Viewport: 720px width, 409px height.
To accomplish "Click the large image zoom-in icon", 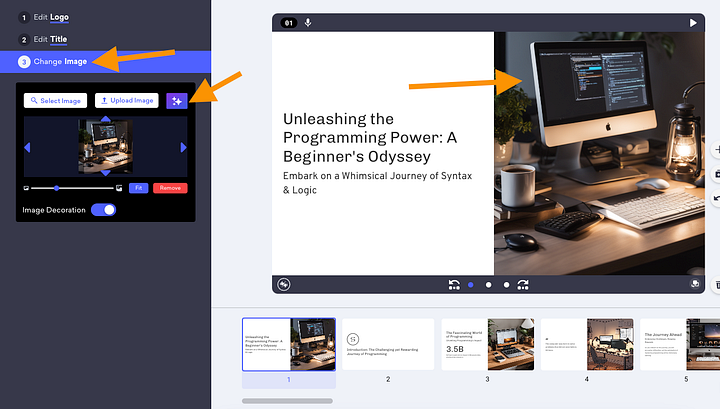I will tap(119, 188).
